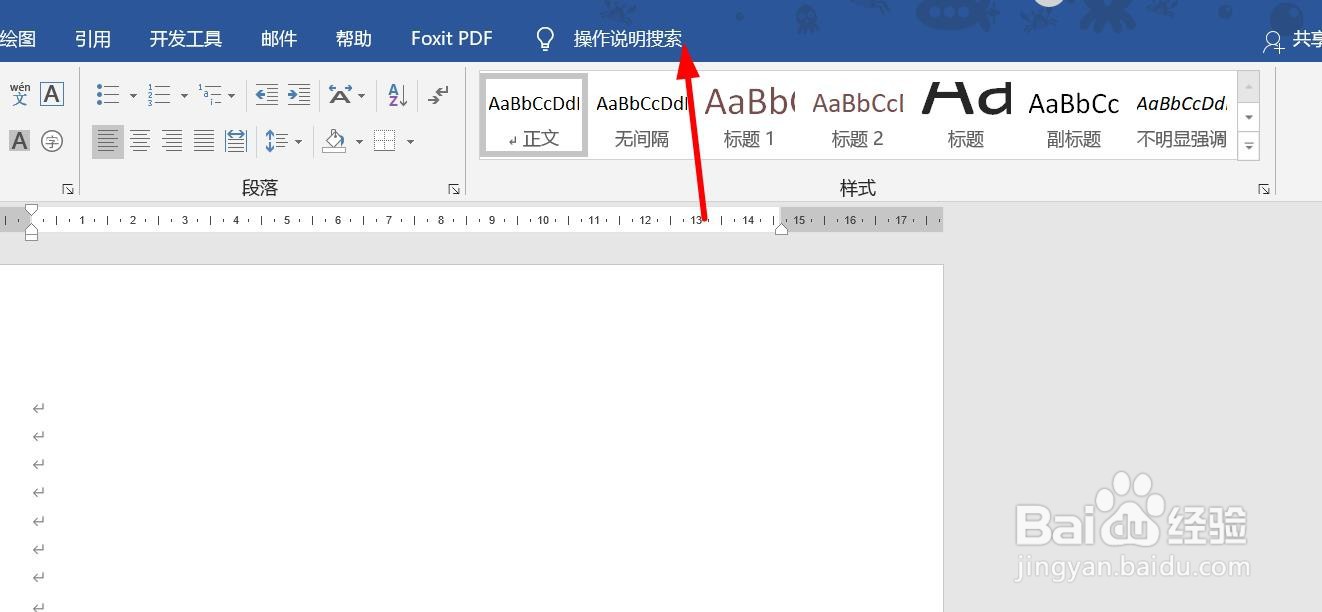Open the 邮件 ribbon tab
This screenshot has height=612, width=1322.
click(x=279, y=39)
